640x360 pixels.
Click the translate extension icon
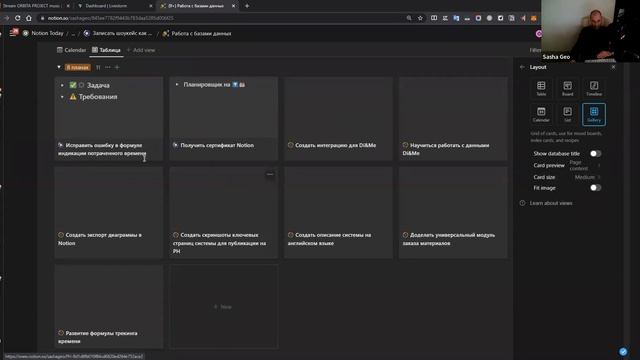tap(456, 18)
